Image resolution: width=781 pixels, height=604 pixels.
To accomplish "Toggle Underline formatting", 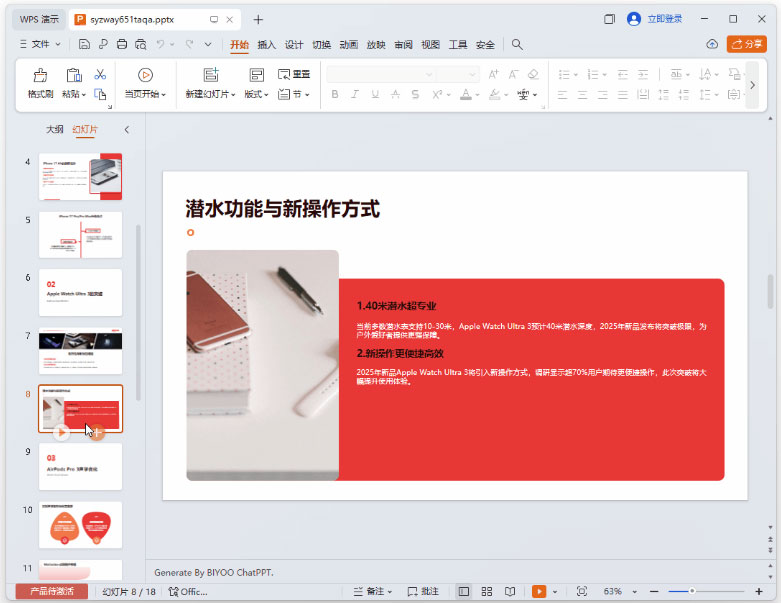I will click(x=375, y=94).
